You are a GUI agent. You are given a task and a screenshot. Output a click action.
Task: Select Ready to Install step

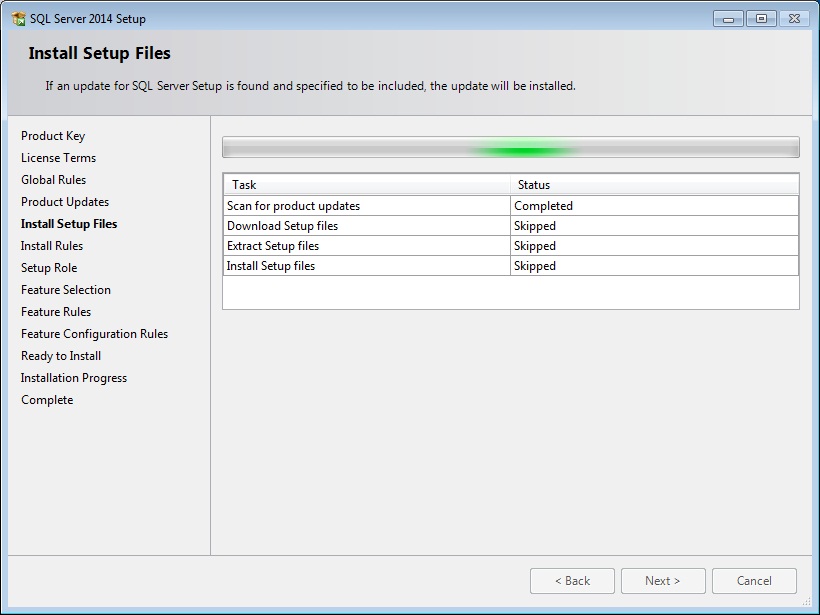(61, 356)
